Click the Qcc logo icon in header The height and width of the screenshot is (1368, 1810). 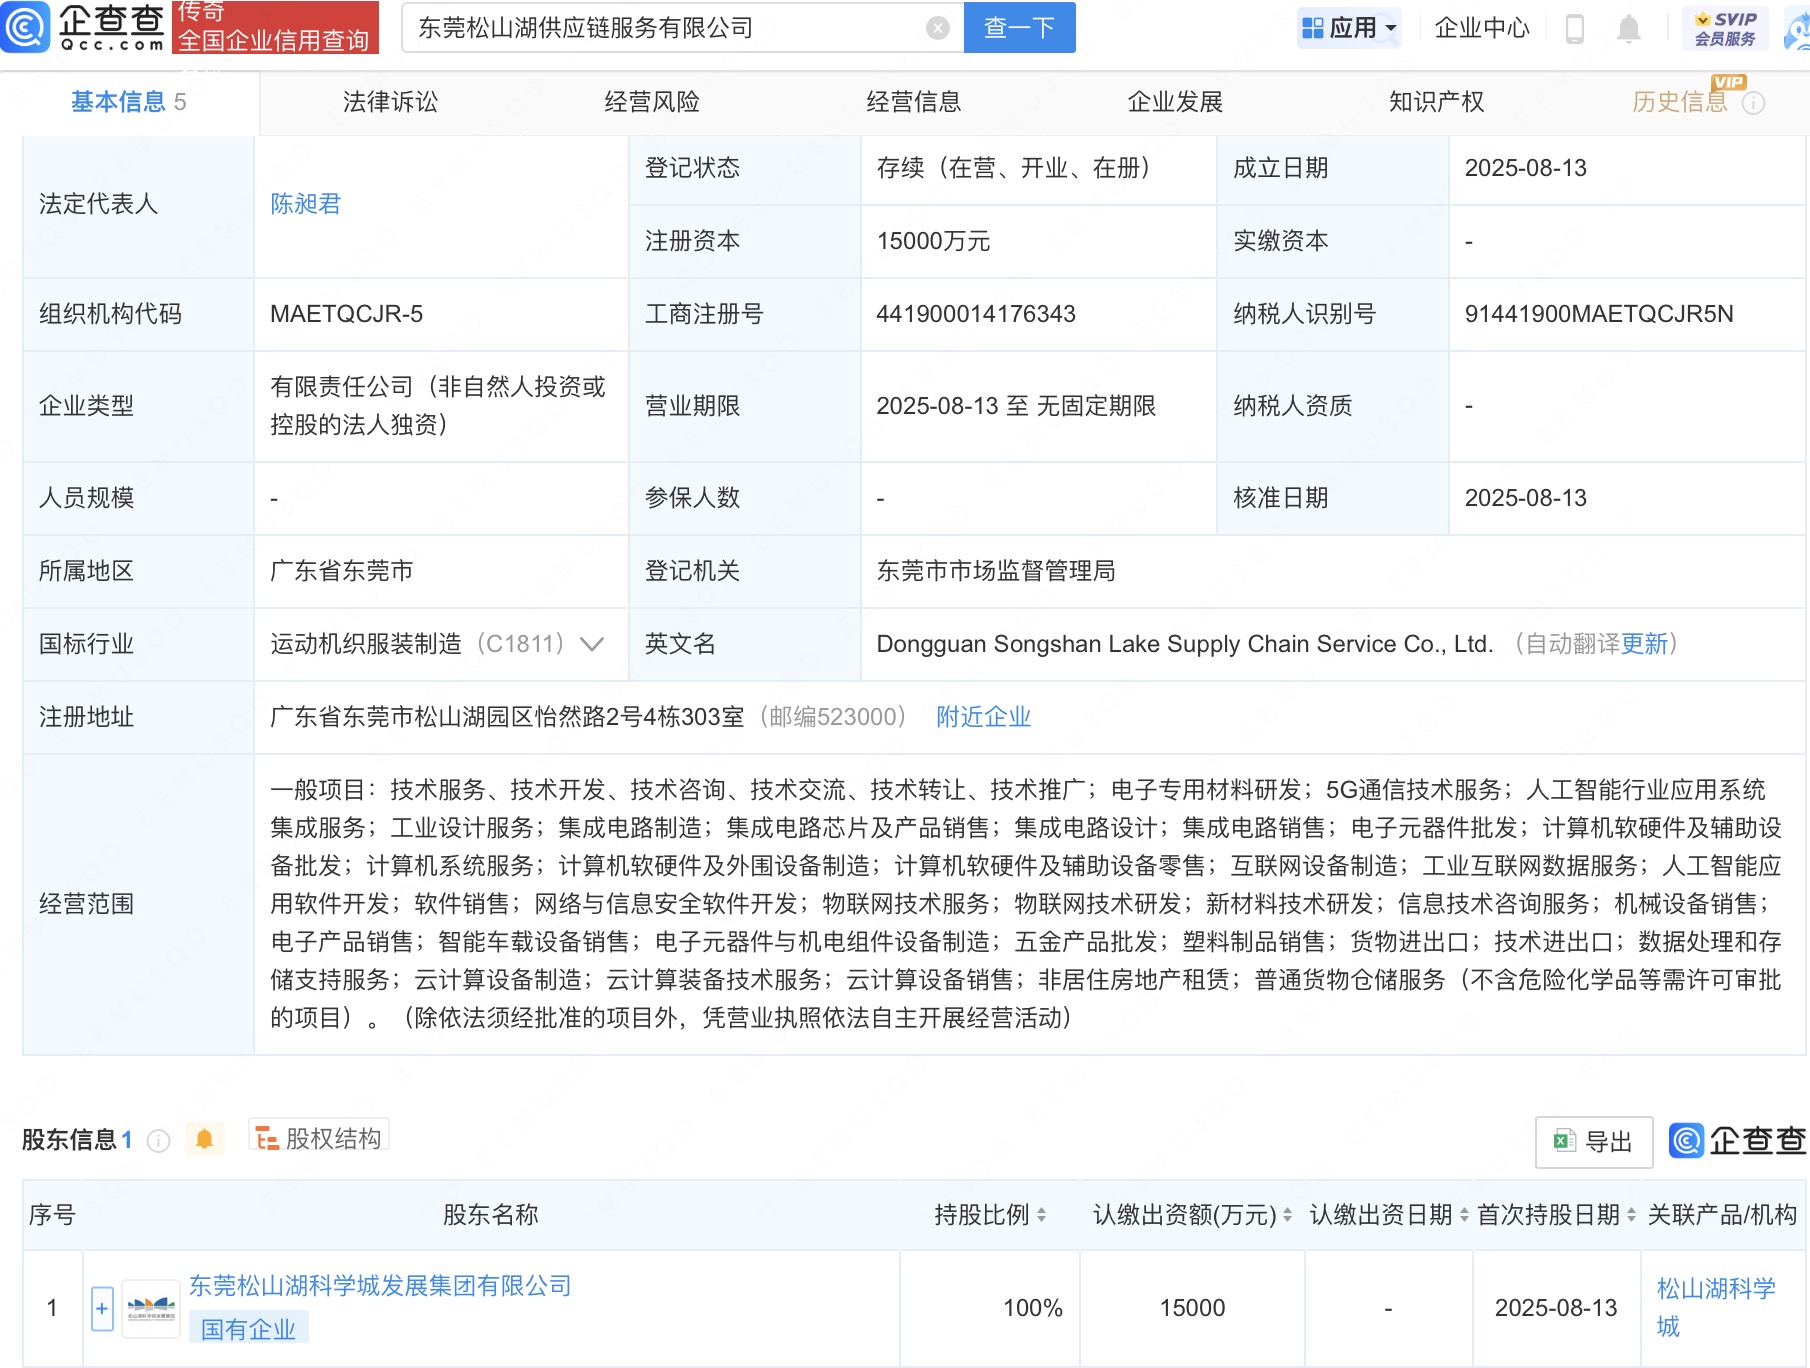[x=26, y=27]
